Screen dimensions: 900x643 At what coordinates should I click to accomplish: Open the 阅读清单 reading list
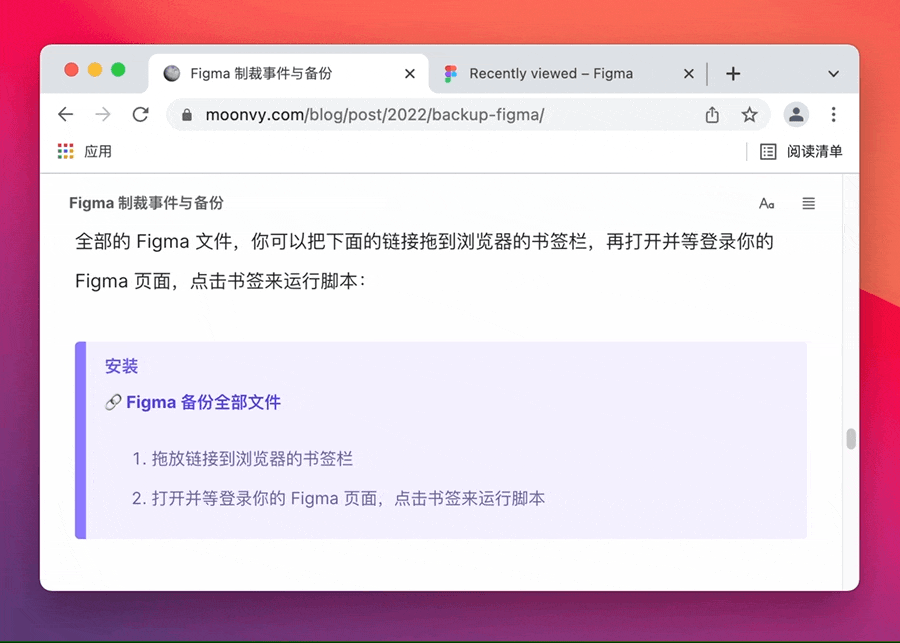click(x=802, y=152)
